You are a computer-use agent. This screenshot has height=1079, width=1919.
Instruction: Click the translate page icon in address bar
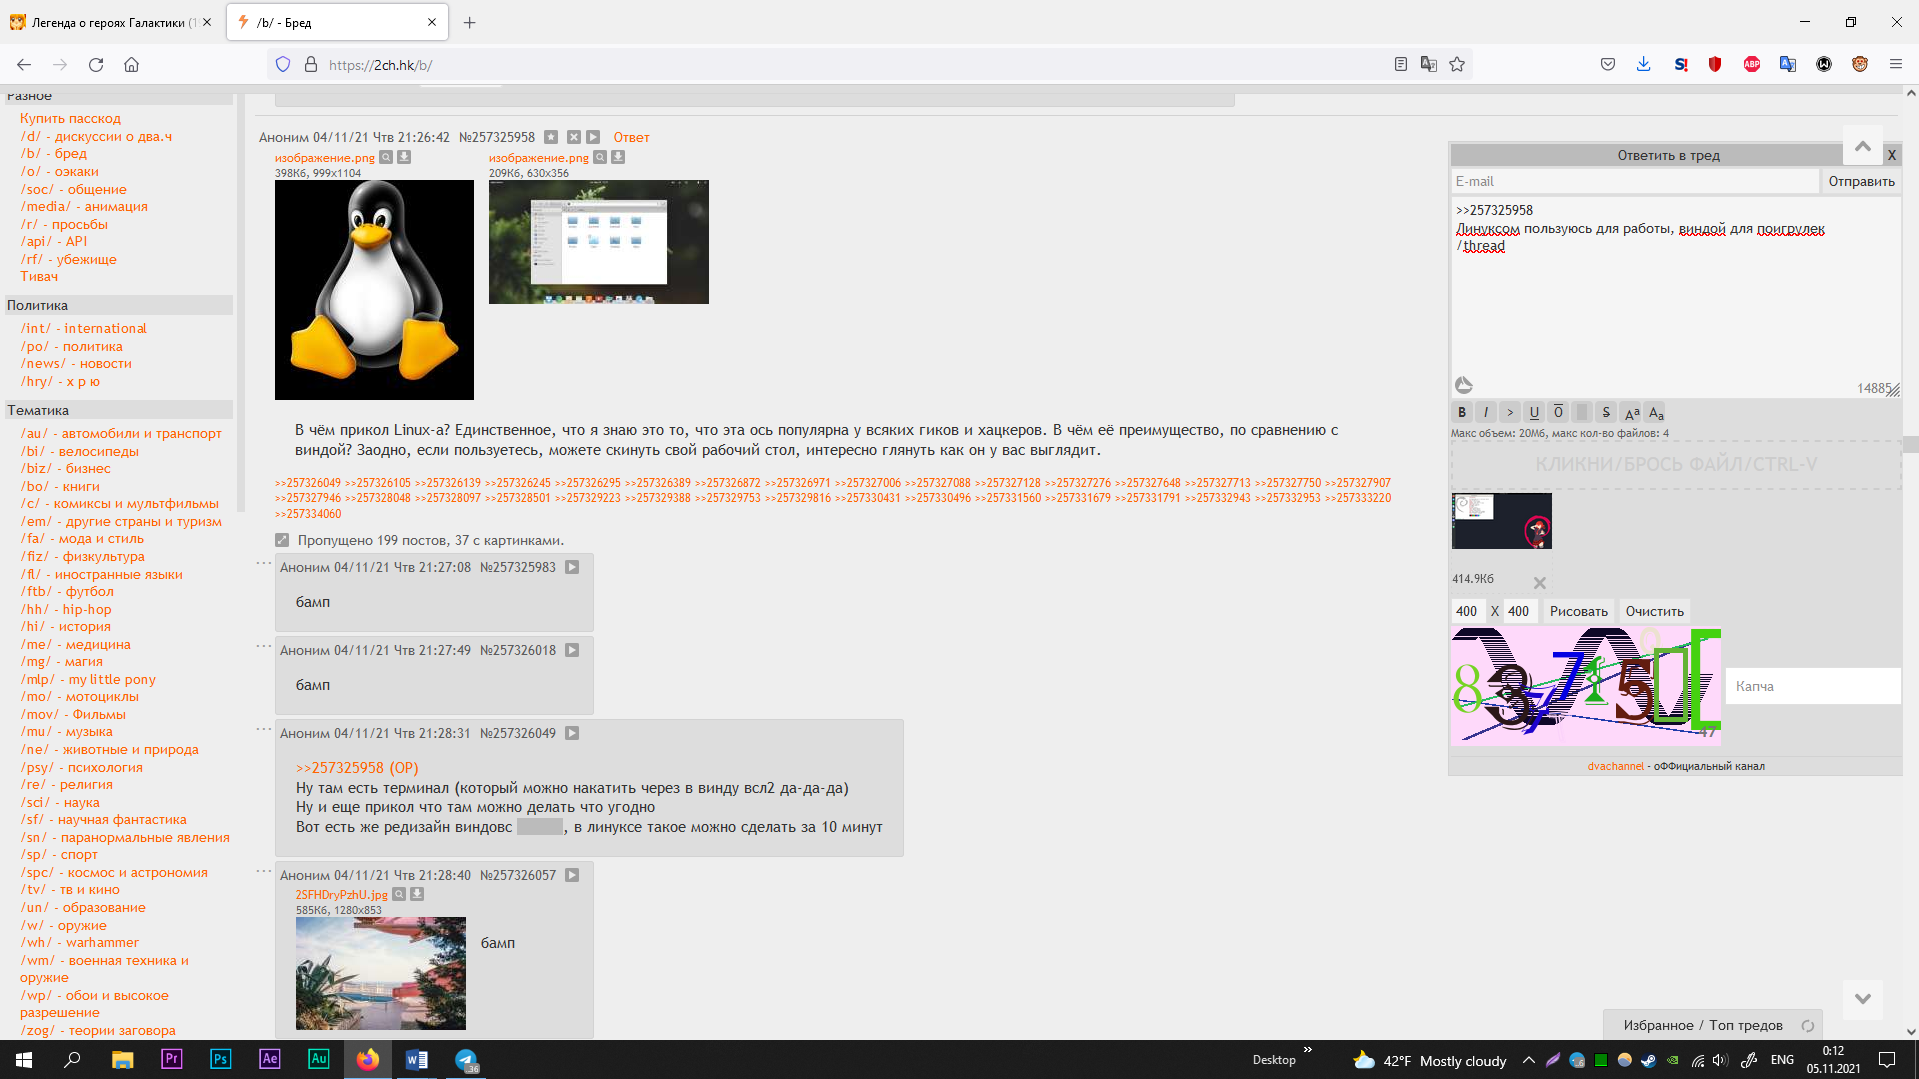click(x=1428, y=64)
